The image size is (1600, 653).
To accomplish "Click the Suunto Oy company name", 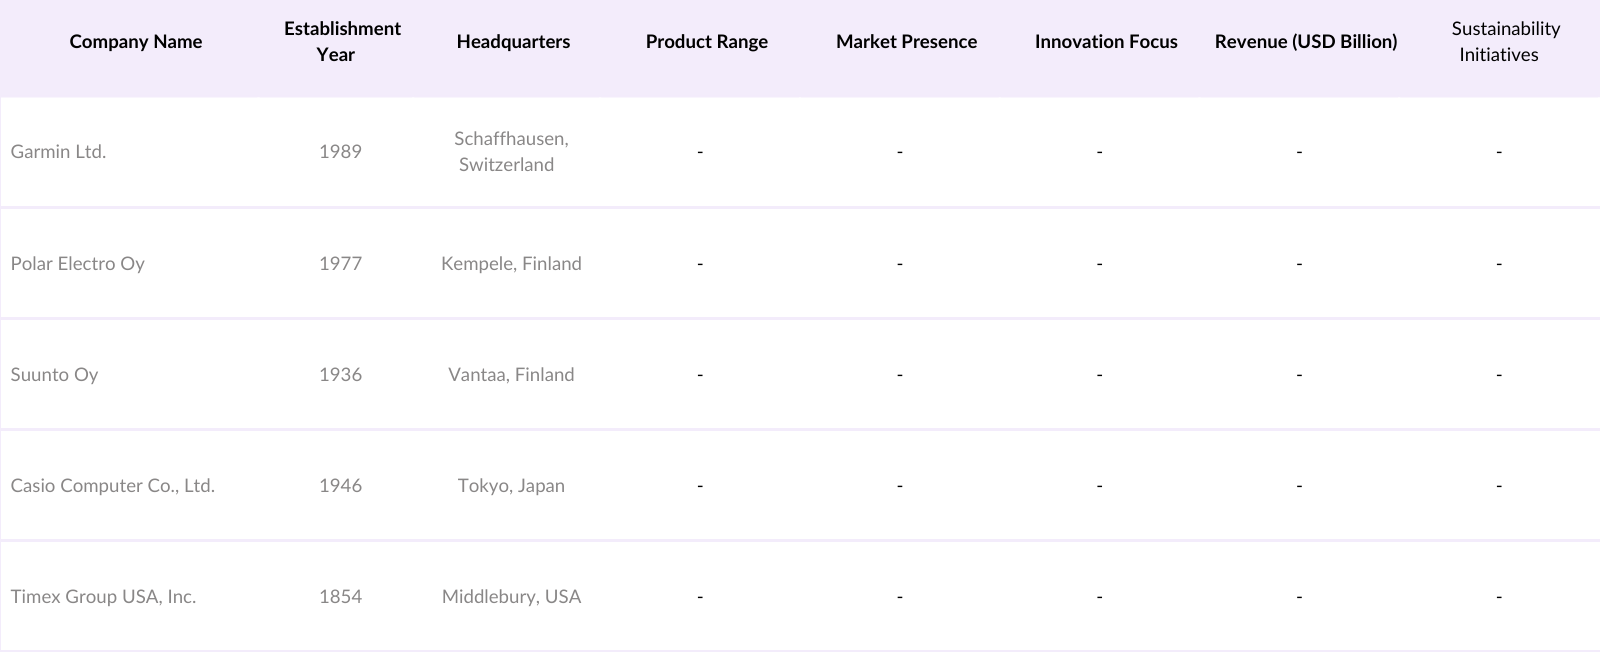I will (x=54, y=375).
